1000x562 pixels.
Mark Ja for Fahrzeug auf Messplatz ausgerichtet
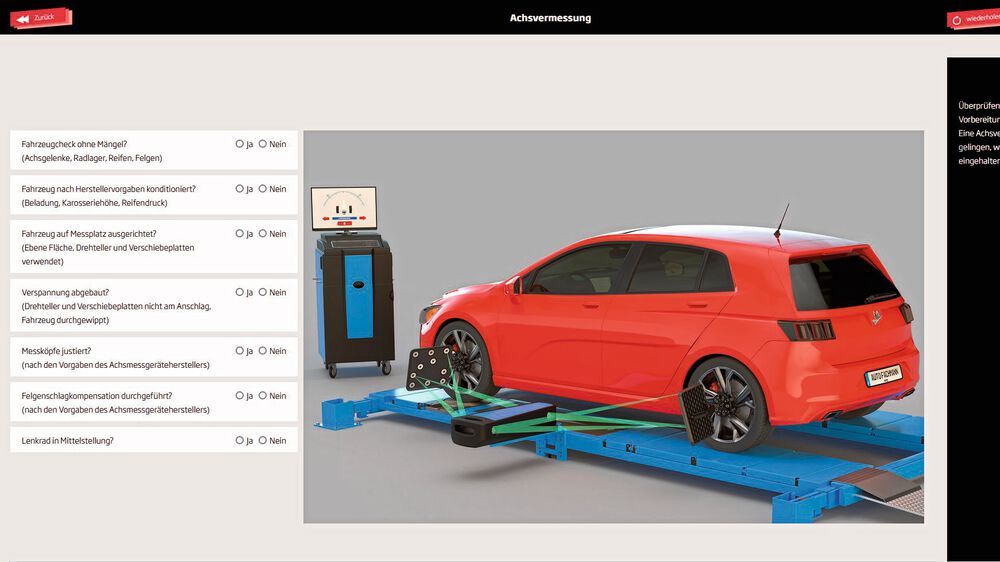point(240,234)
